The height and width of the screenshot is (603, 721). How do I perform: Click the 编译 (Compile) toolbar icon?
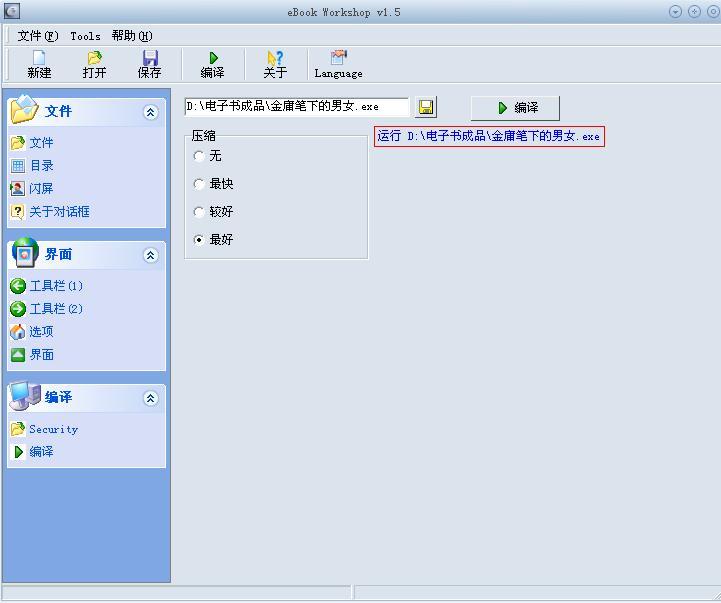tap(212, 64)
